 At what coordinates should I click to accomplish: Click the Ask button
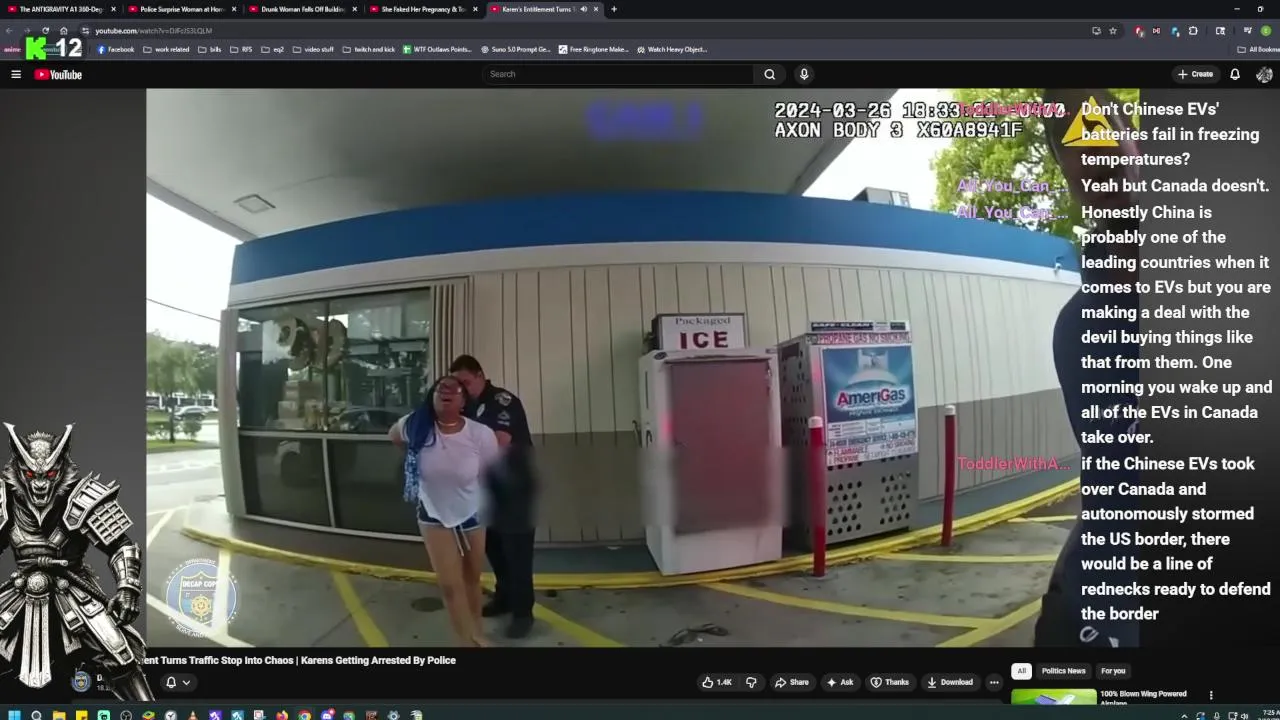(840, 682)
